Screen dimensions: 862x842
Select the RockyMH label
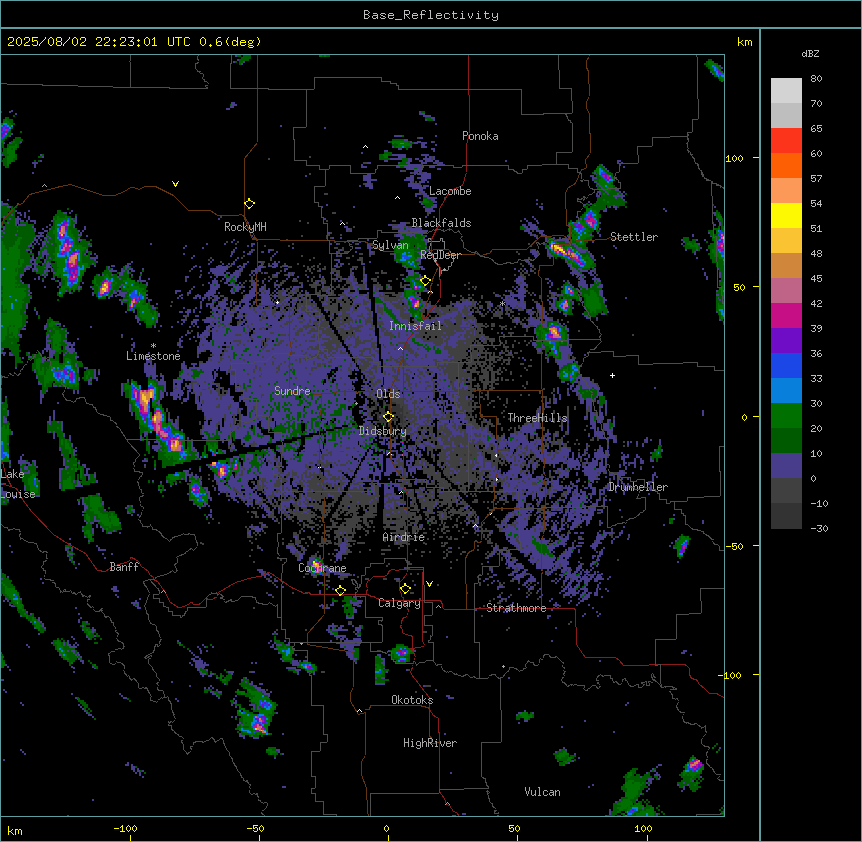tap(245, 227)
